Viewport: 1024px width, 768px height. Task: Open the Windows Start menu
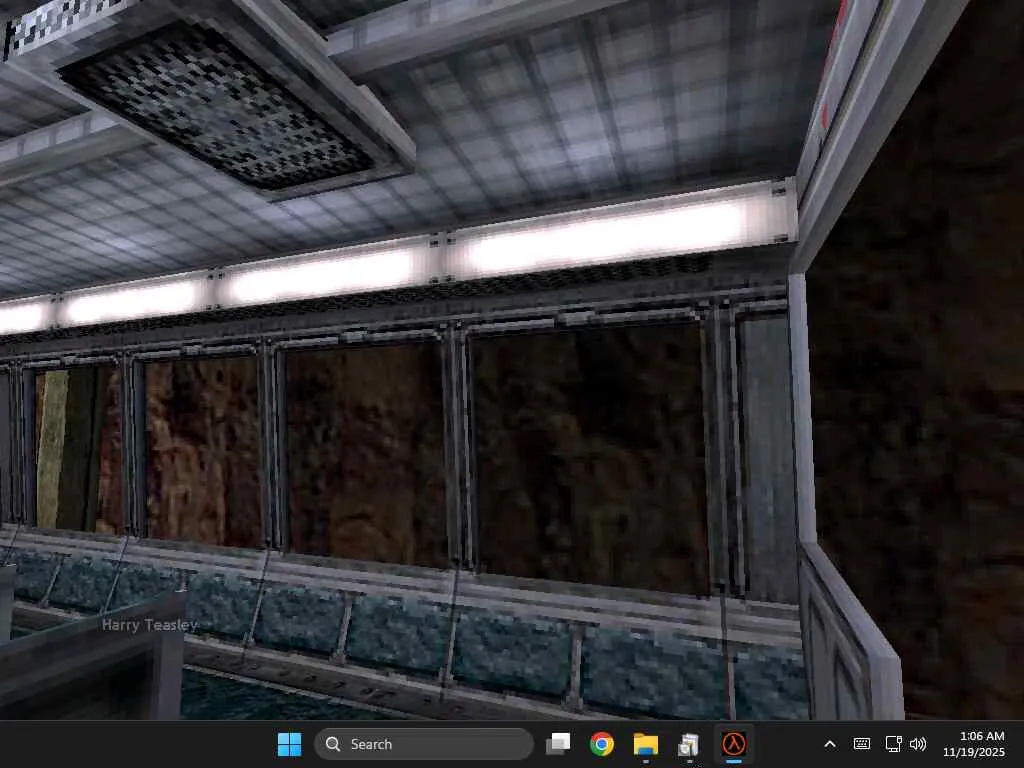[289, 744]
